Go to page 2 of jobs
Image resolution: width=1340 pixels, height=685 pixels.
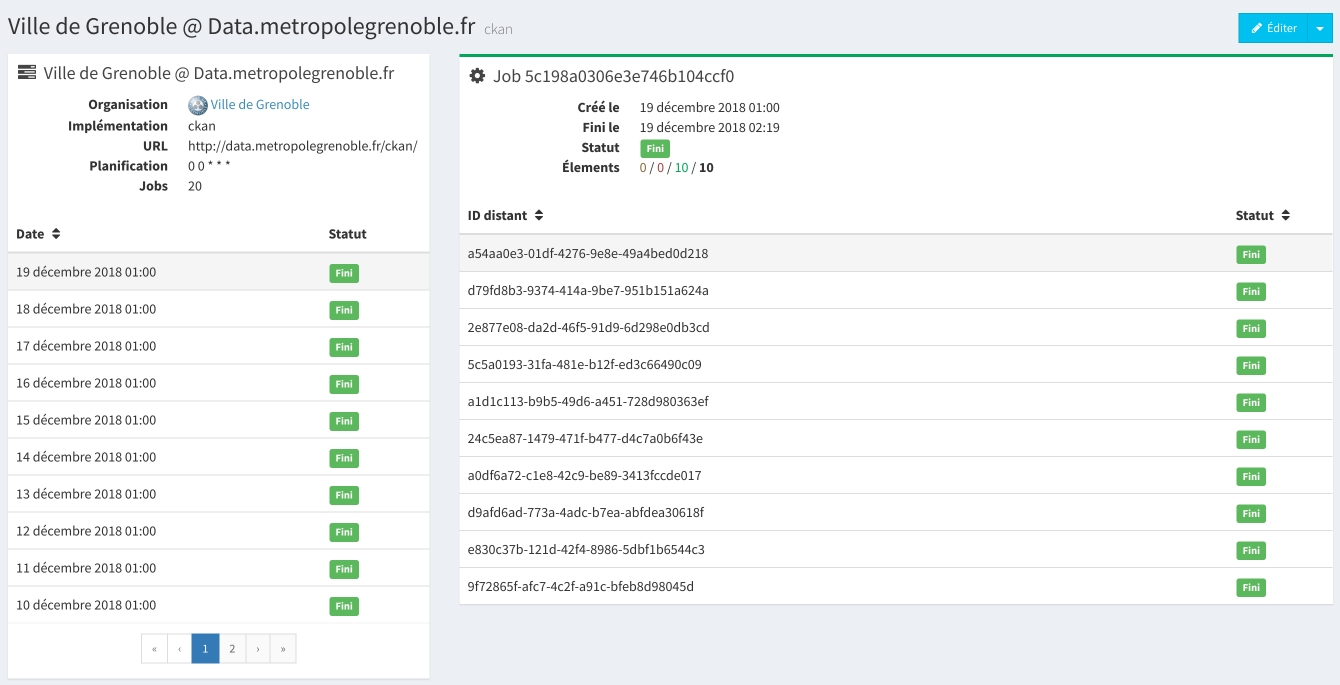pos(232,649)
